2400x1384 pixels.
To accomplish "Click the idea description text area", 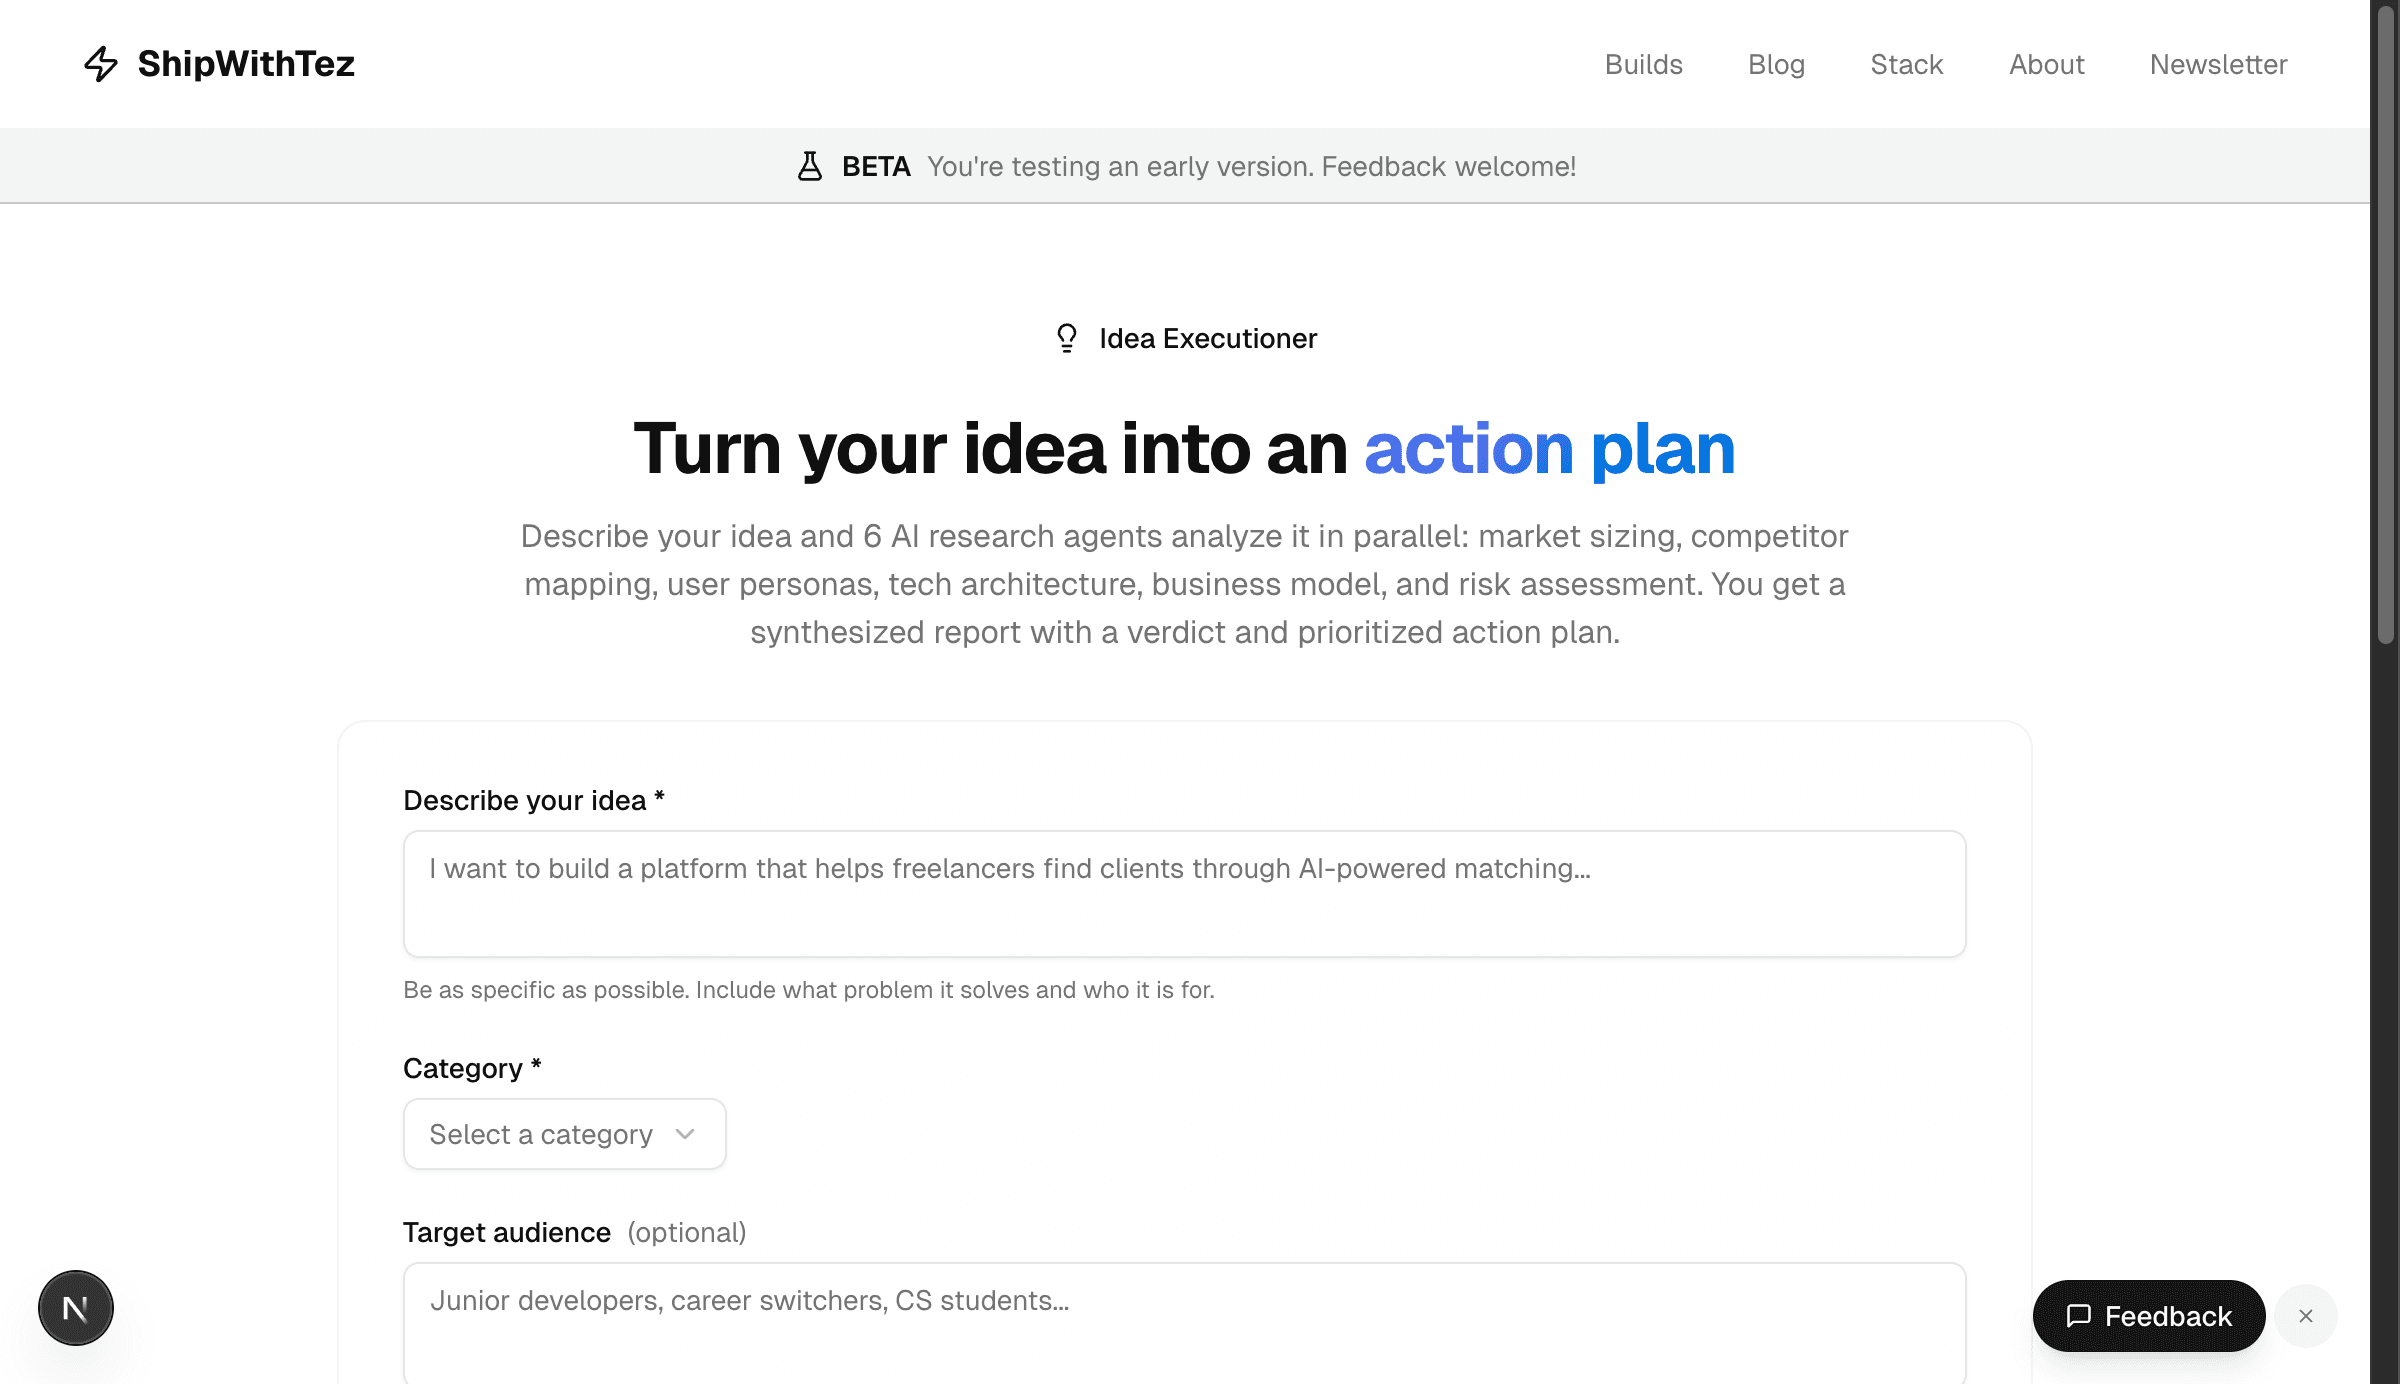I will click(x=1183, y=893).
